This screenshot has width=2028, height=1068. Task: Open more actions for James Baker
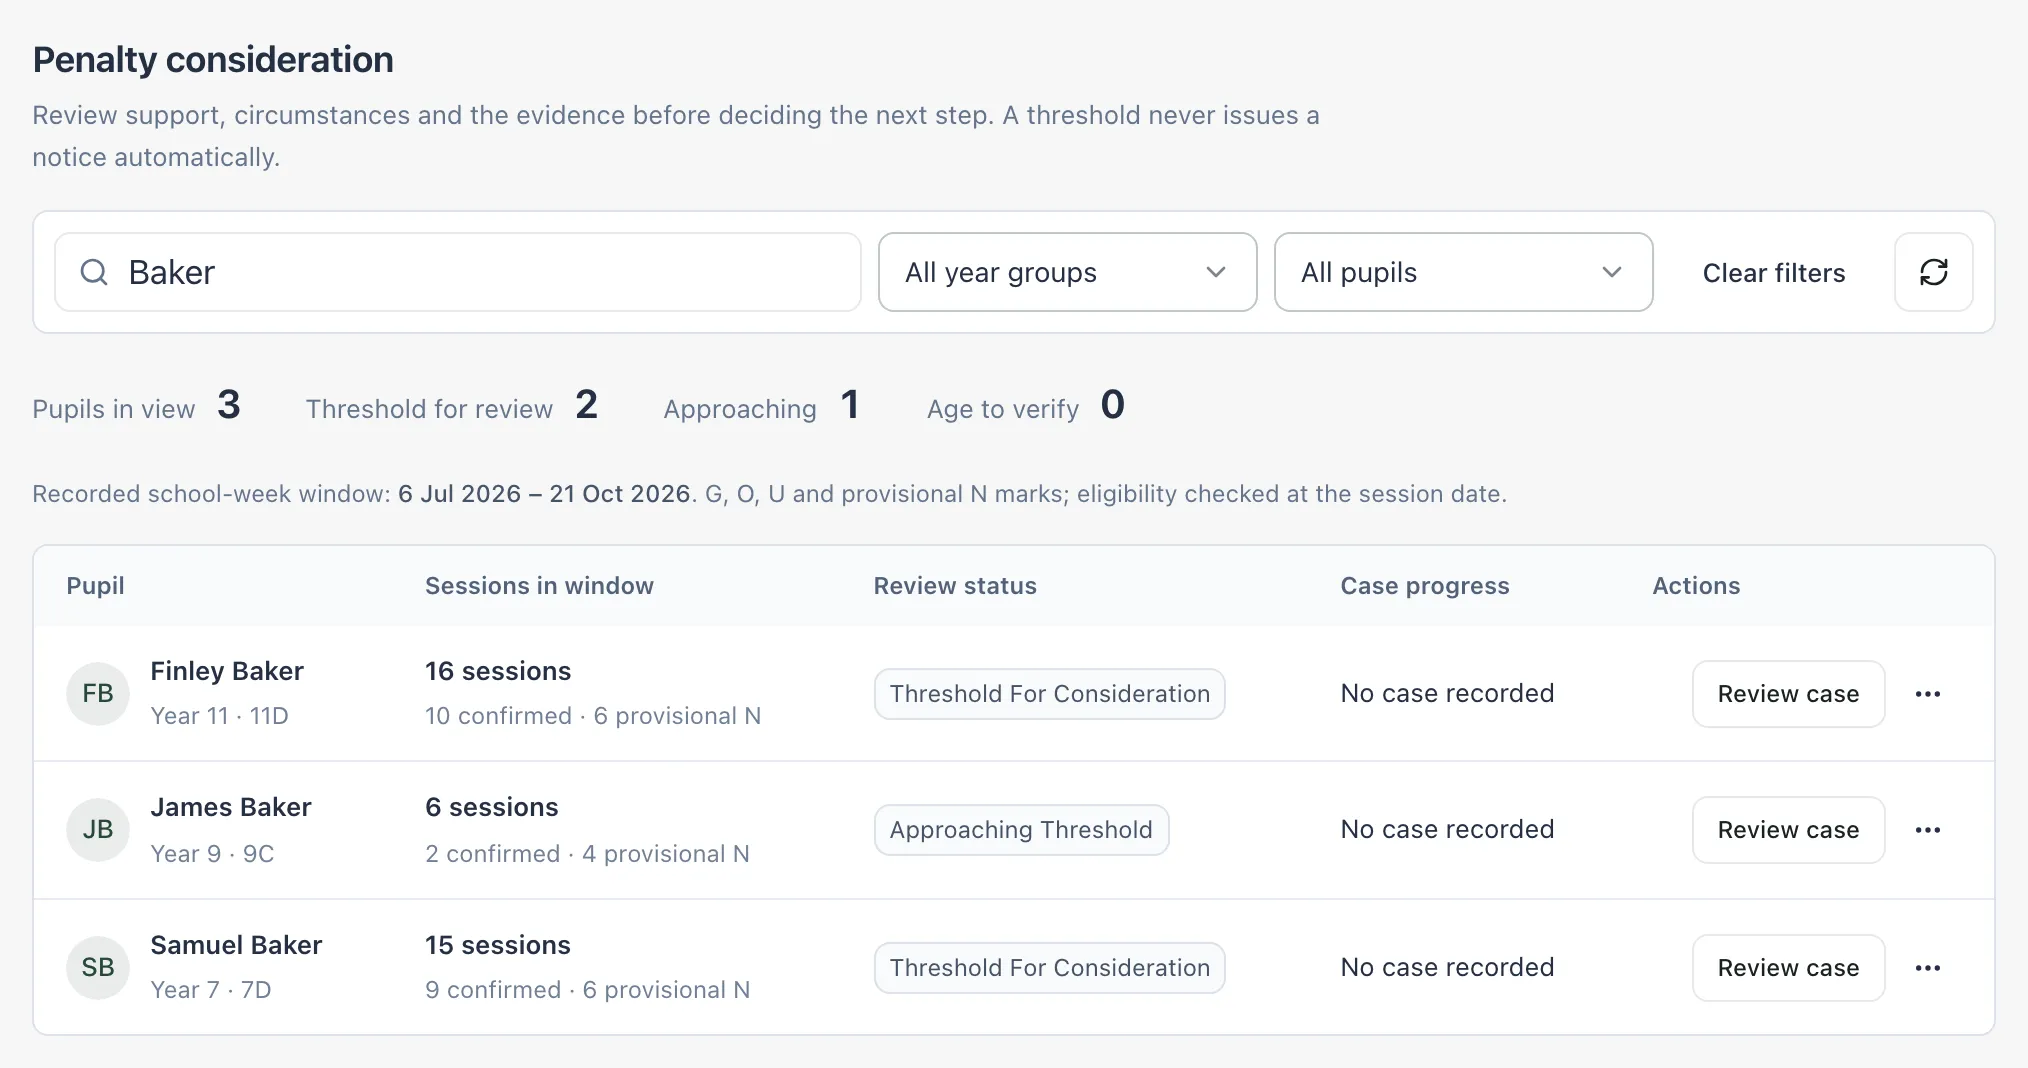point(1928,830)
